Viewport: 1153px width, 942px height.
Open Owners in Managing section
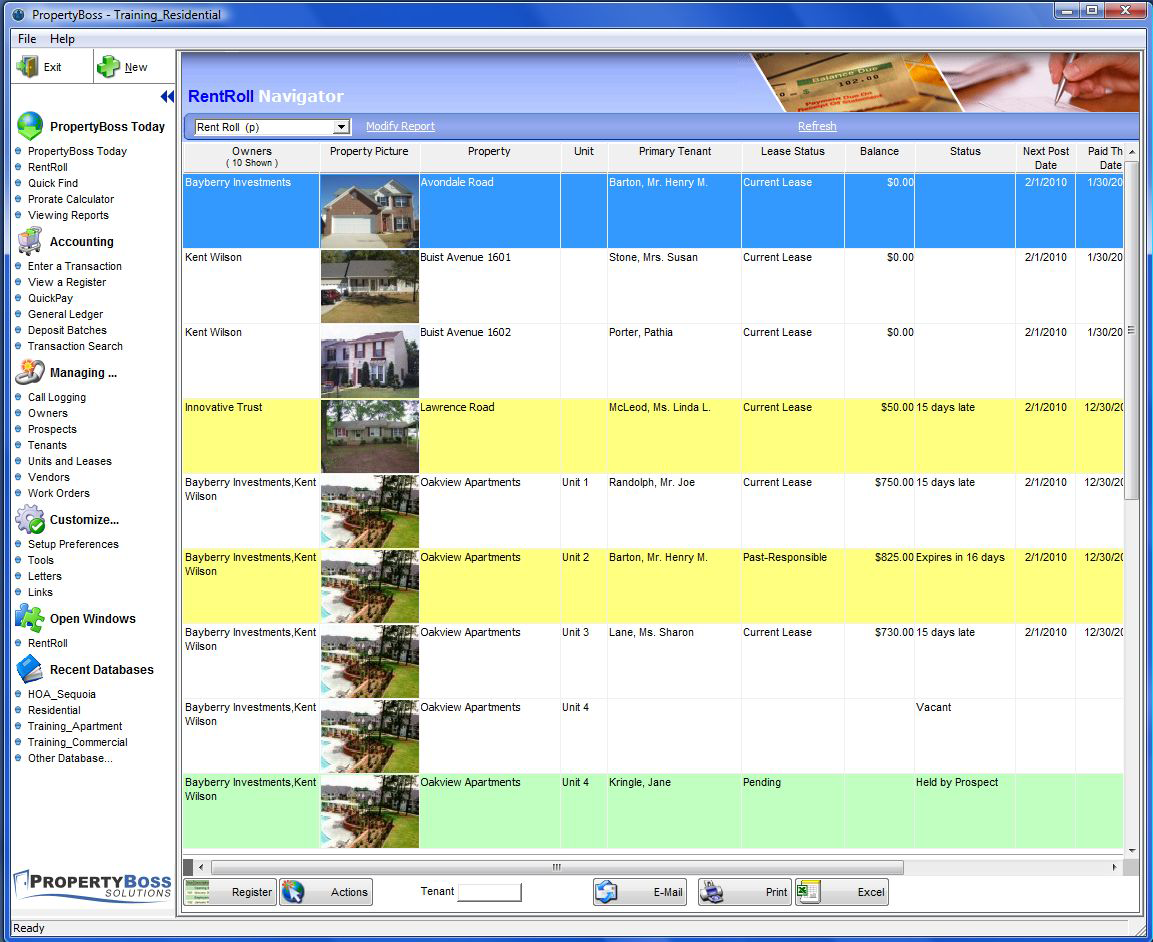tap(48, 413)
